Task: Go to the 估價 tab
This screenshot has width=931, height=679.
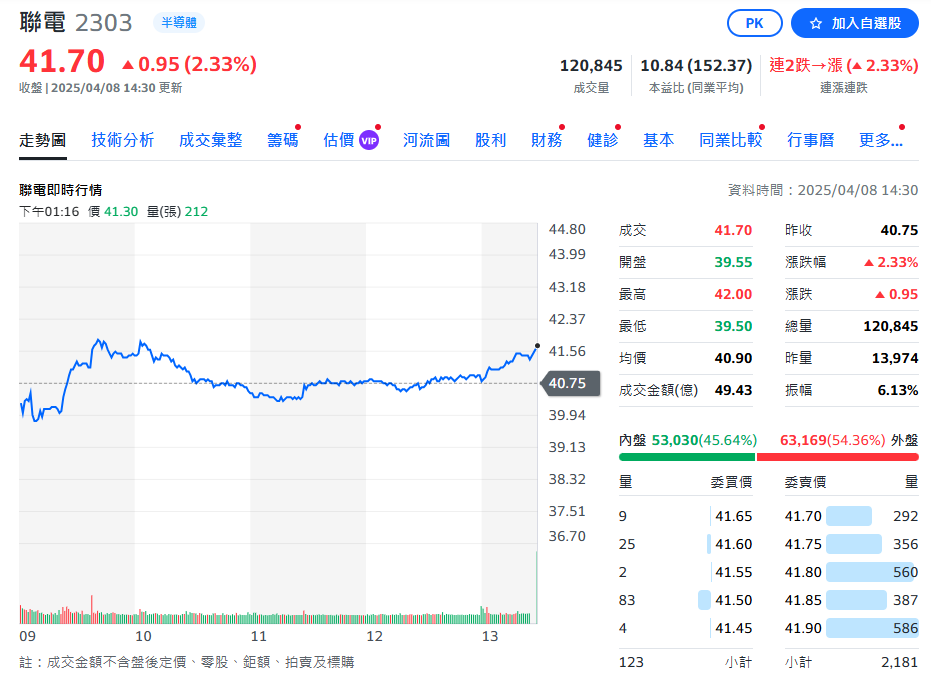Action: (338, 140)
